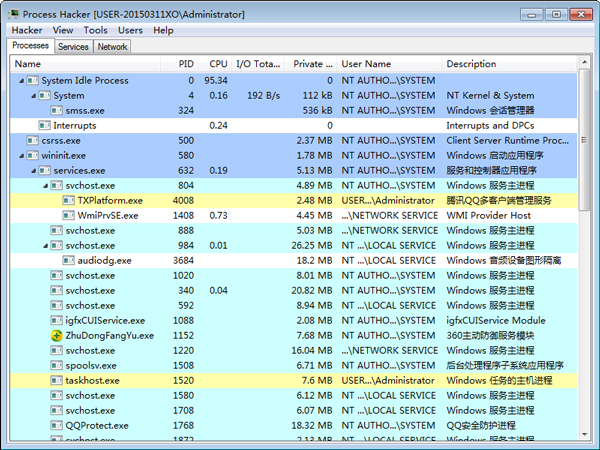Open the View menu
The height and width of the screenshot is (450, 600).
[x=63, y=30]
